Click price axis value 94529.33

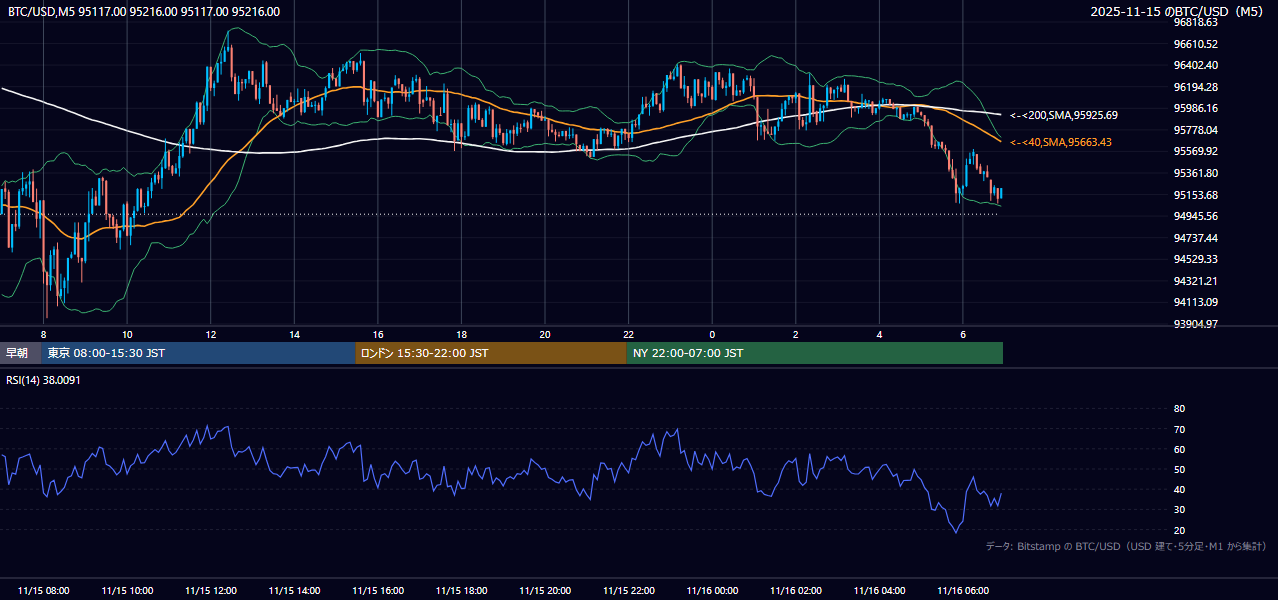pos(1196,260)
